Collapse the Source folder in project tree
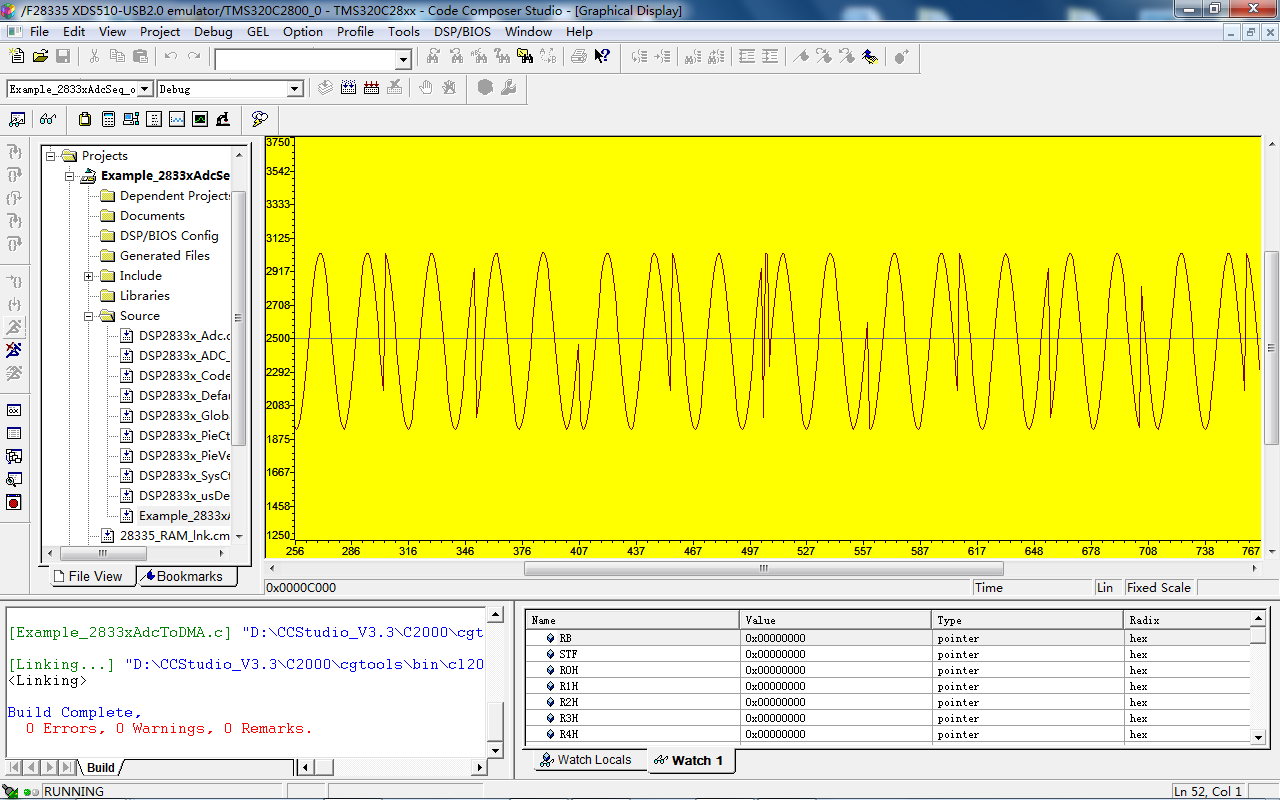This screenshot has width=1280, height=800. [89, 316]
